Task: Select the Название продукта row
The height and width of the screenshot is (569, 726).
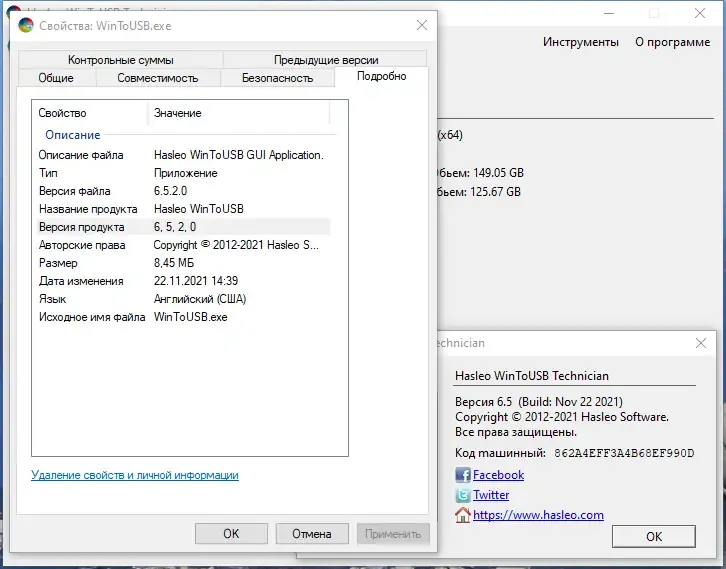Action: [x=183, y=209]
